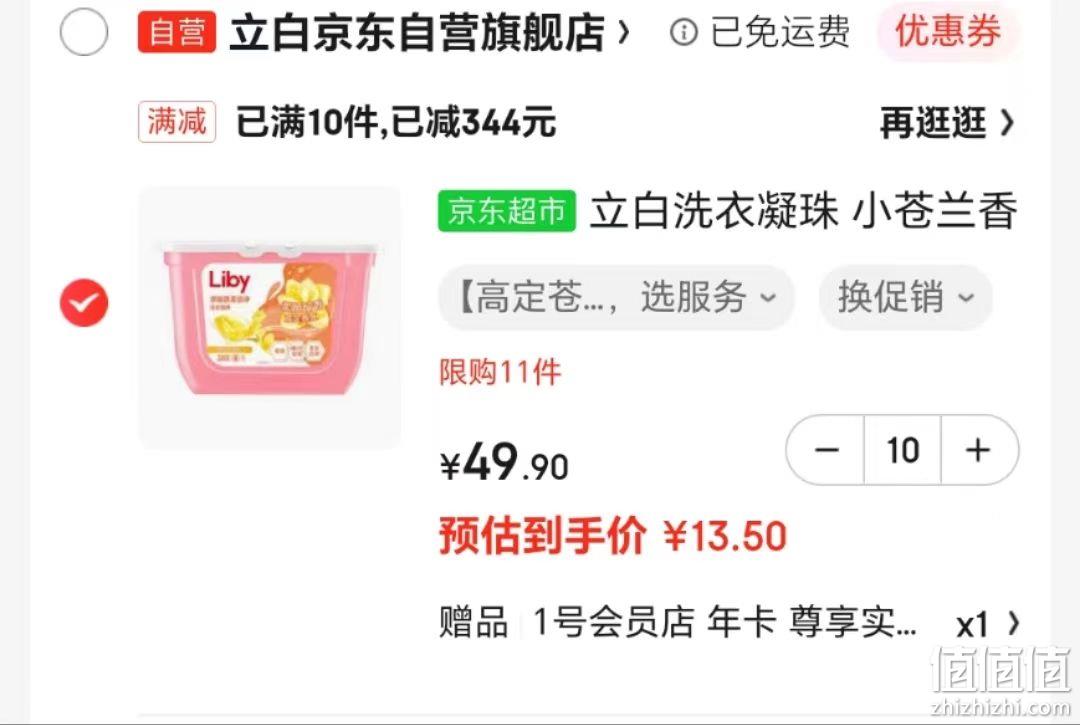Click the chevron arrow next to store name
Viewport: 1080px width, 725px height.
623,32
